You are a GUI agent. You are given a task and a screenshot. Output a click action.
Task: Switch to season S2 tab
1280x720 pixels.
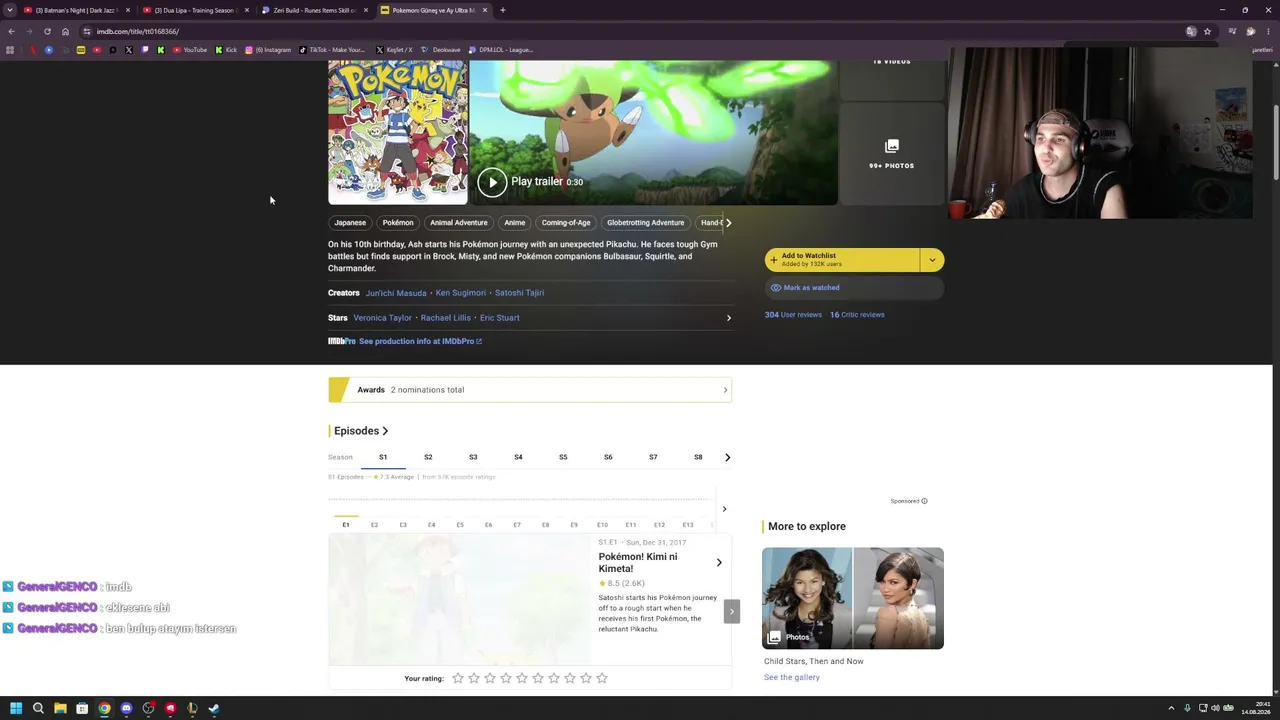click(428, 457)
